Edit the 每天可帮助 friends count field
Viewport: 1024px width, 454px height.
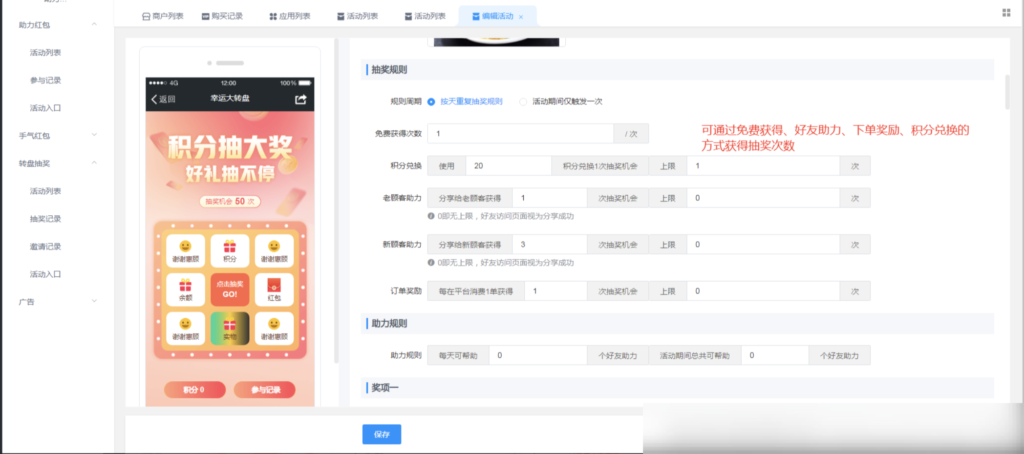(x=537, y=355)
